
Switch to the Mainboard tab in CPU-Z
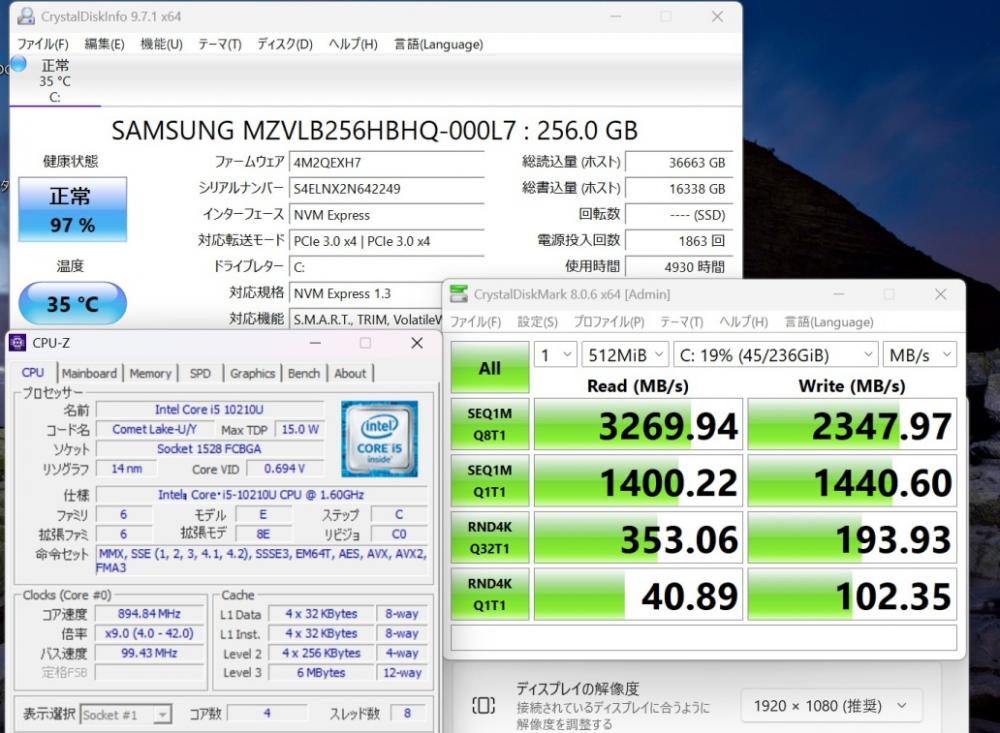89,373
